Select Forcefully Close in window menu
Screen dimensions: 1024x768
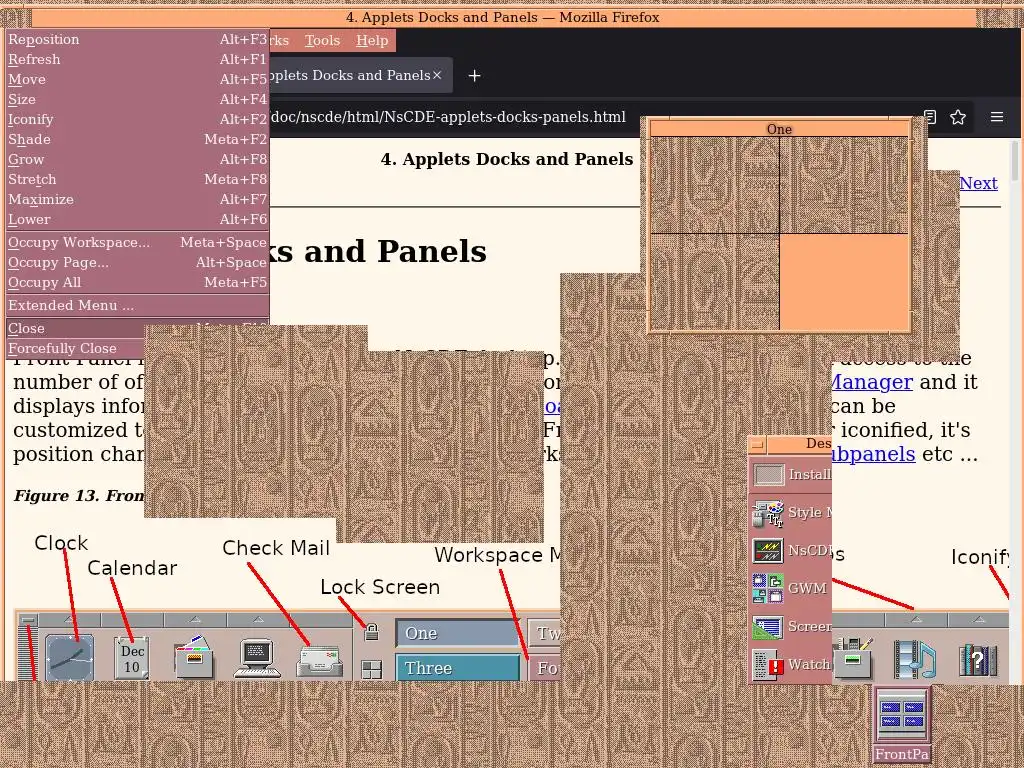pyautogui.click(x=75, y=349)
